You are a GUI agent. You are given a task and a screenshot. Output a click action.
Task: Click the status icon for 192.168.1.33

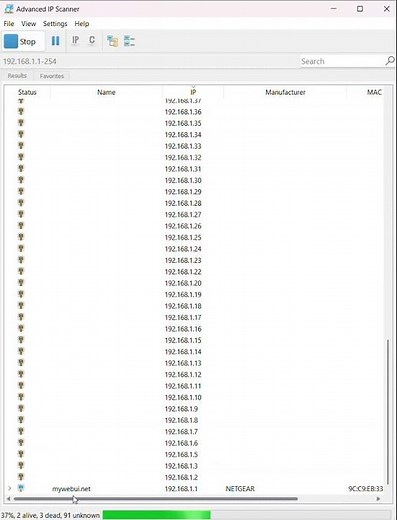(x=21, y=145)
